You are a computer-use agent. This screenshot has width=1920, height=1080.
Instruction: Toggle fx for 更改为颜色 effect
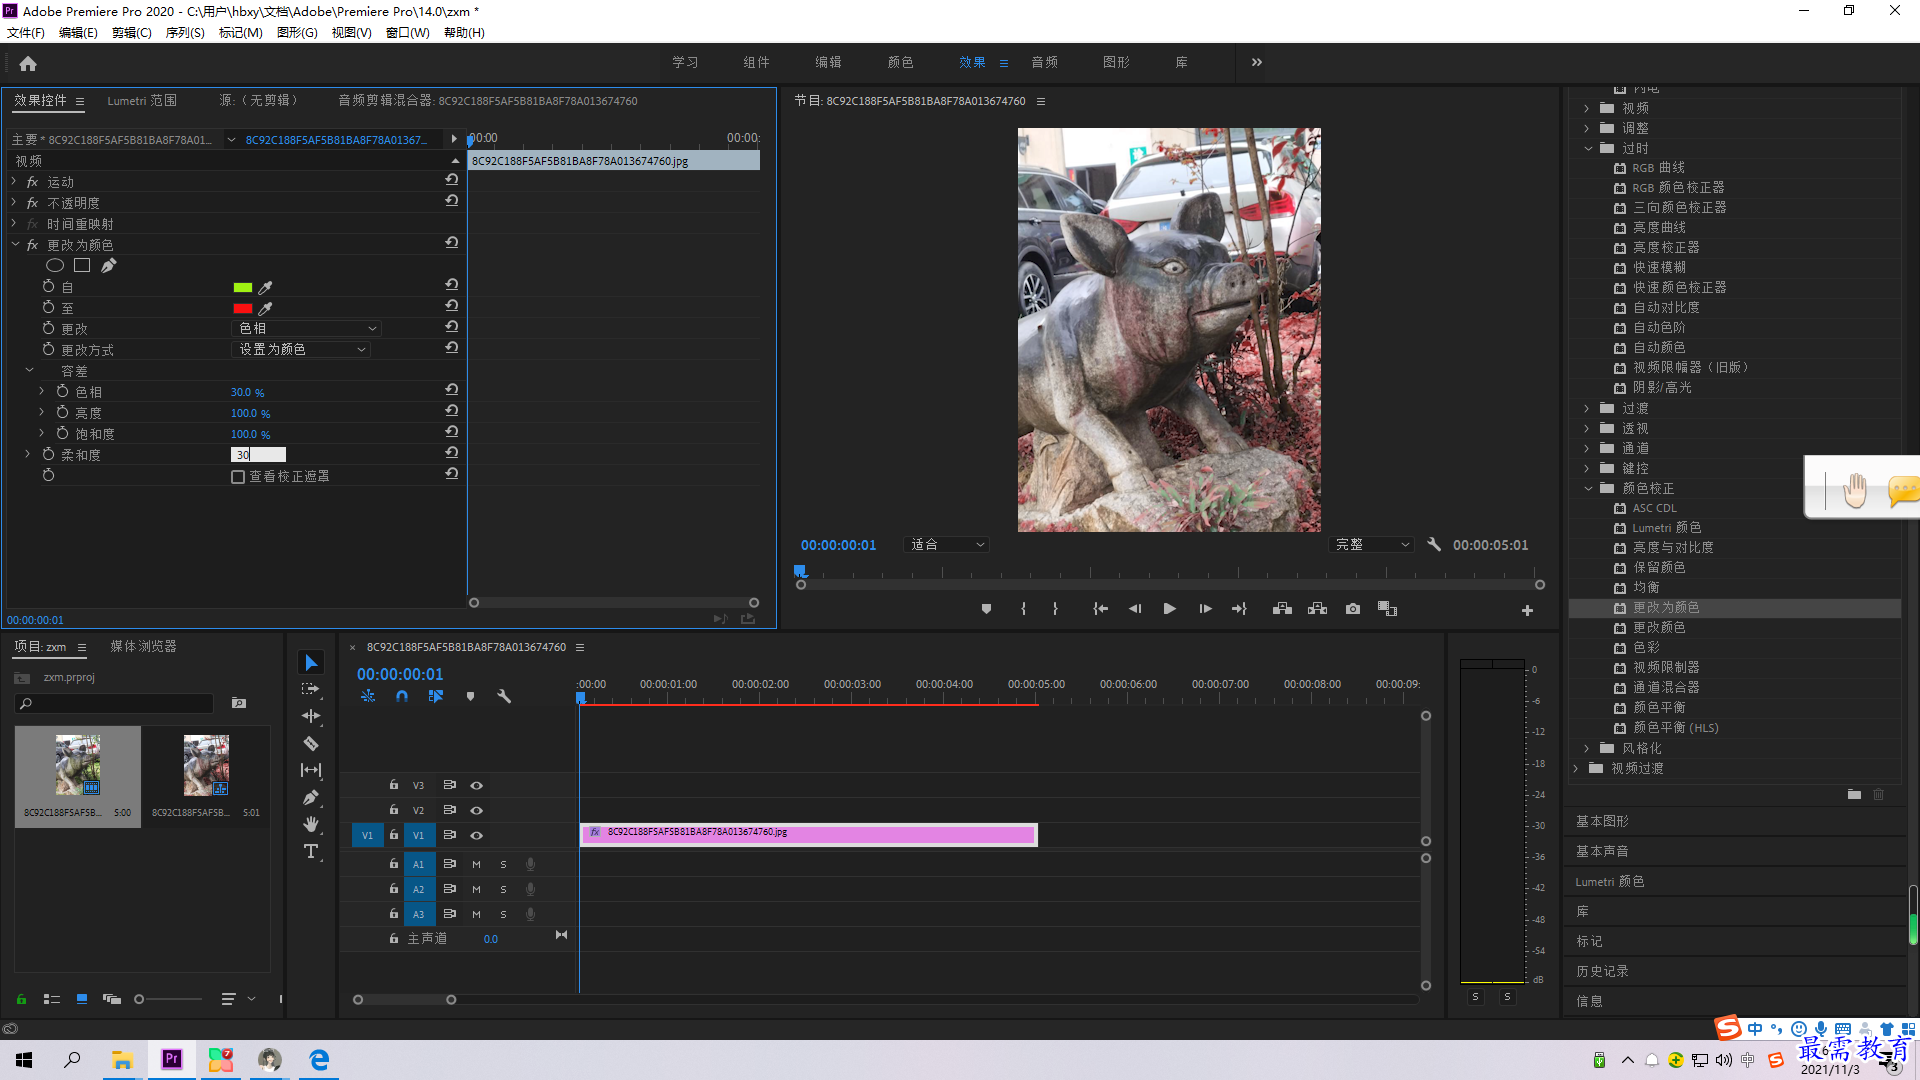pyautogui.click(x=32, y=245)
